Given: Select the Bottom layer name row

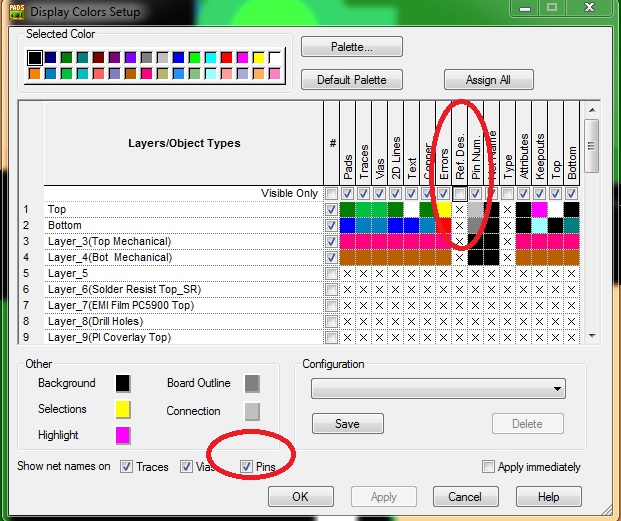Looking at the screenshot, I should pyautogui.click(x=183, y=225).
